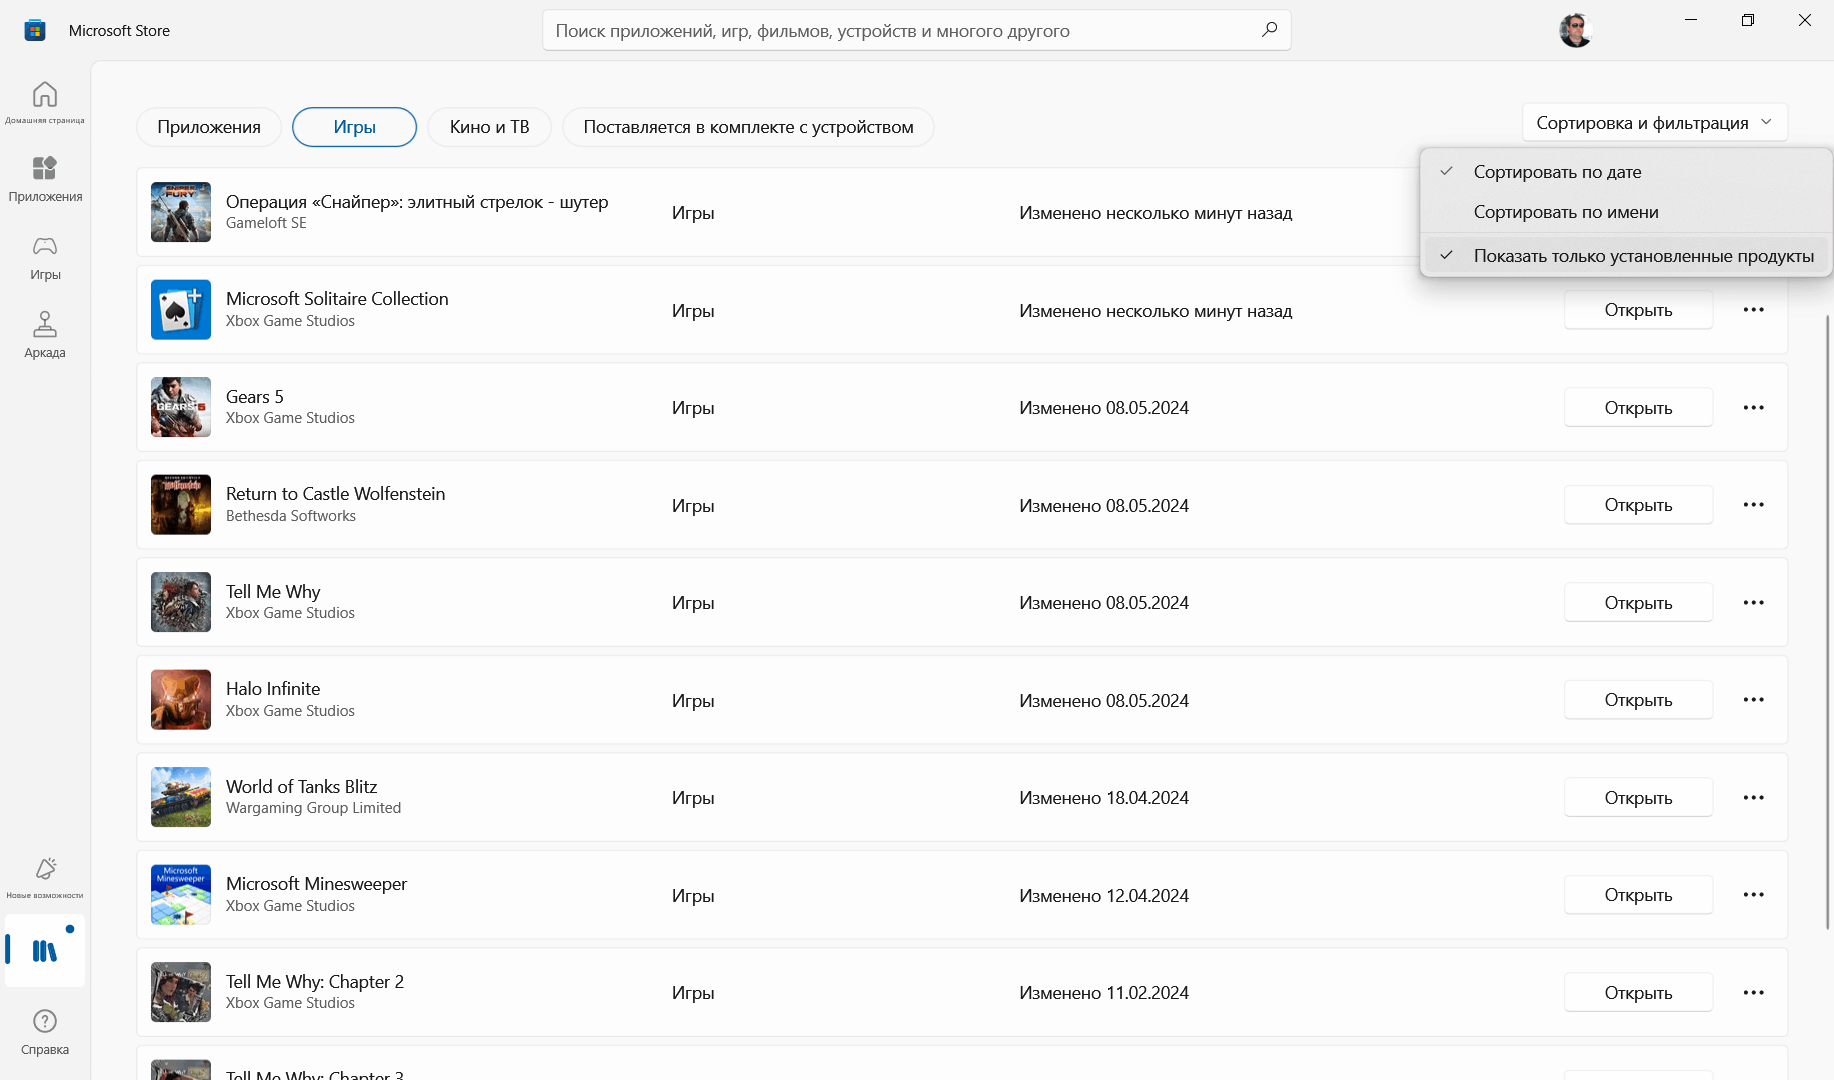Open more options for World of Tanks Blitz
The image size is (1834, 1080).
(1753, 798)
